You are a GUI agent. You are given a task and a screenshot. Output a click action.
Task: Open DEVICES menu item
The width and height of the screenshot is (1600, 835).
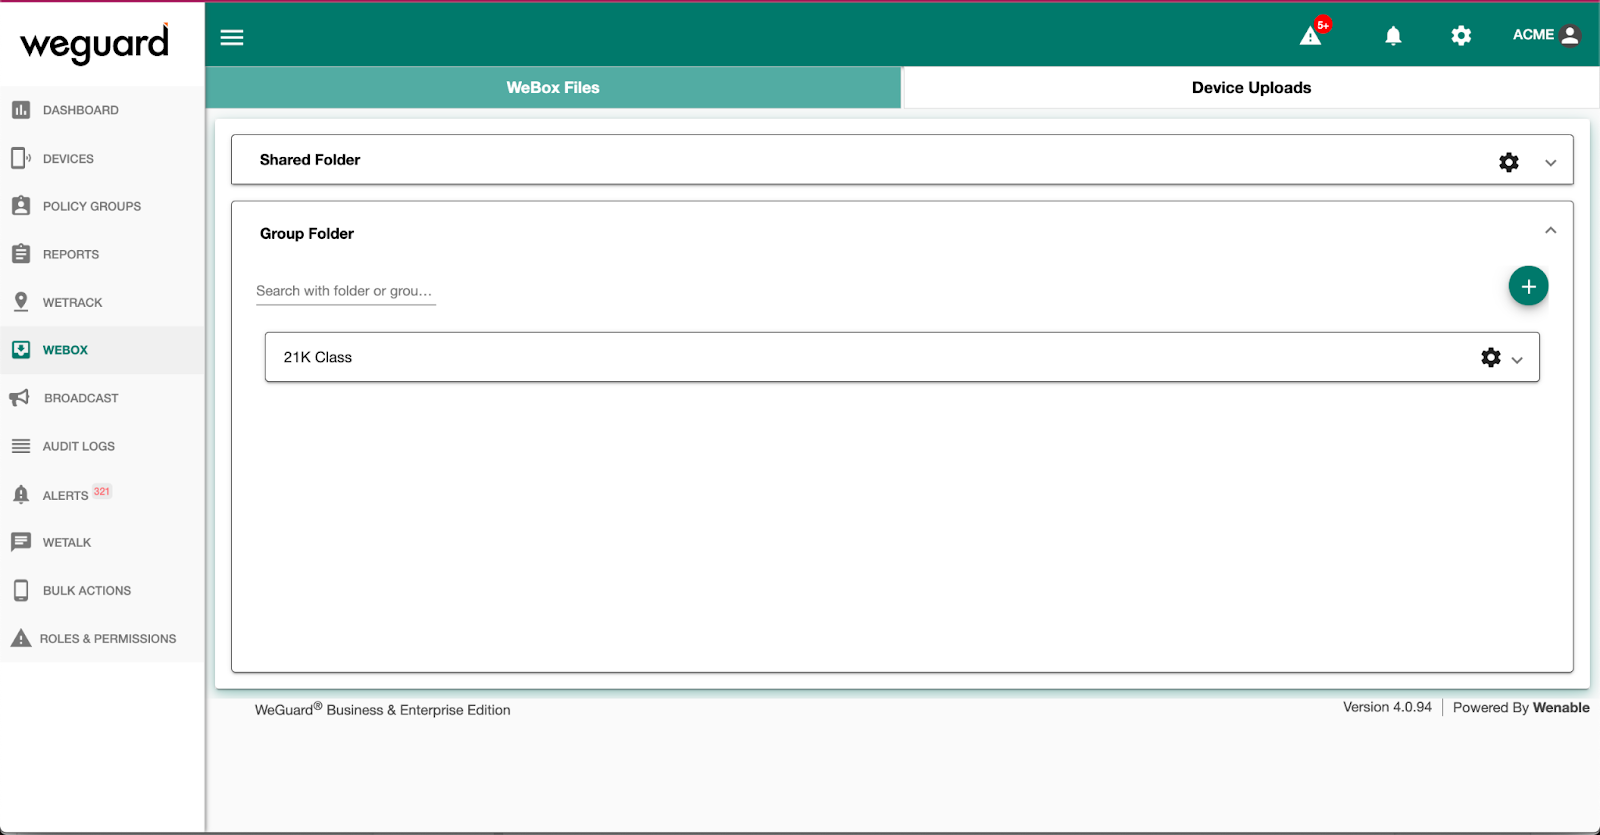click(x=68, y=159)
